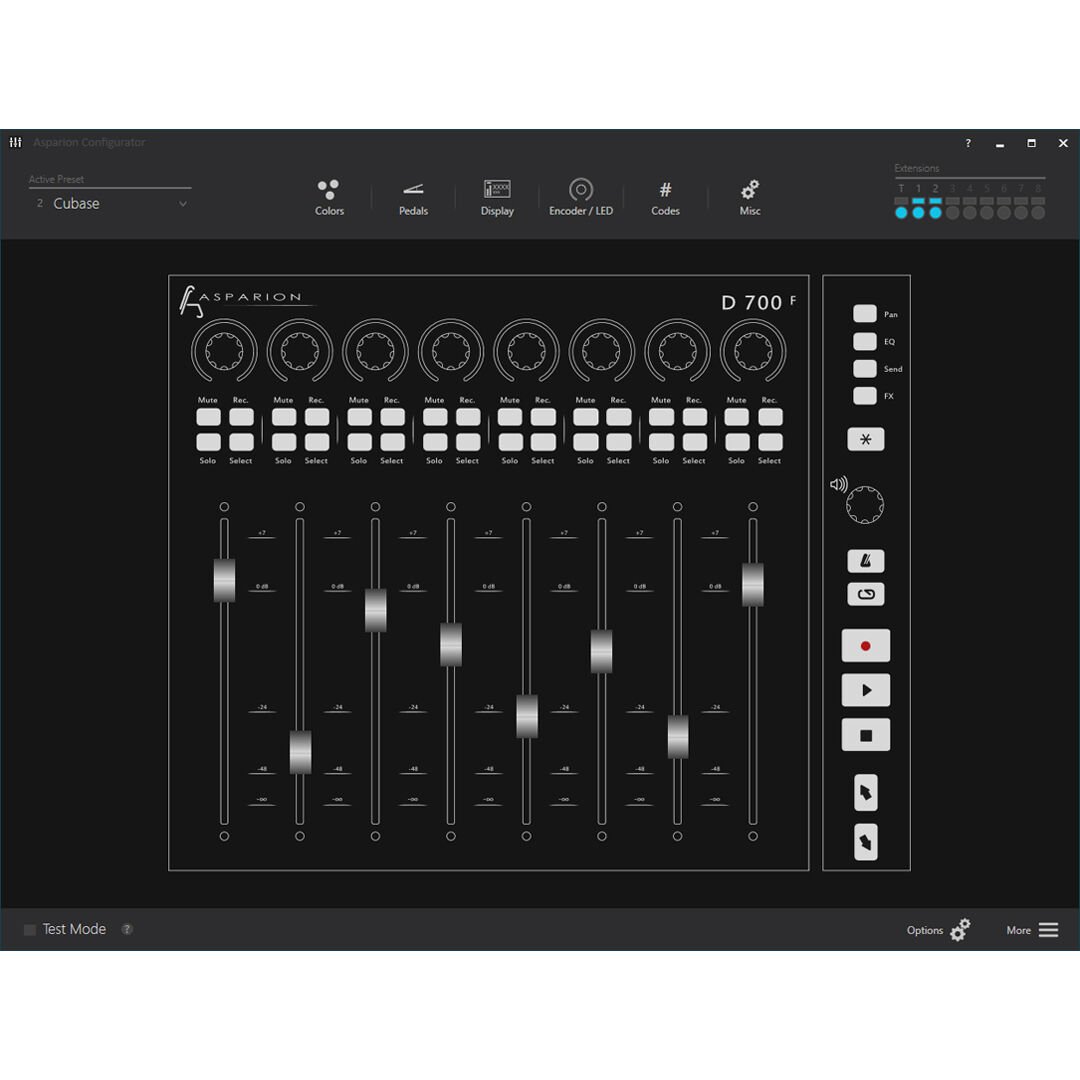Click the pedal icon button on right panel
This screenshot has height=1080, width=1080.
865,561
